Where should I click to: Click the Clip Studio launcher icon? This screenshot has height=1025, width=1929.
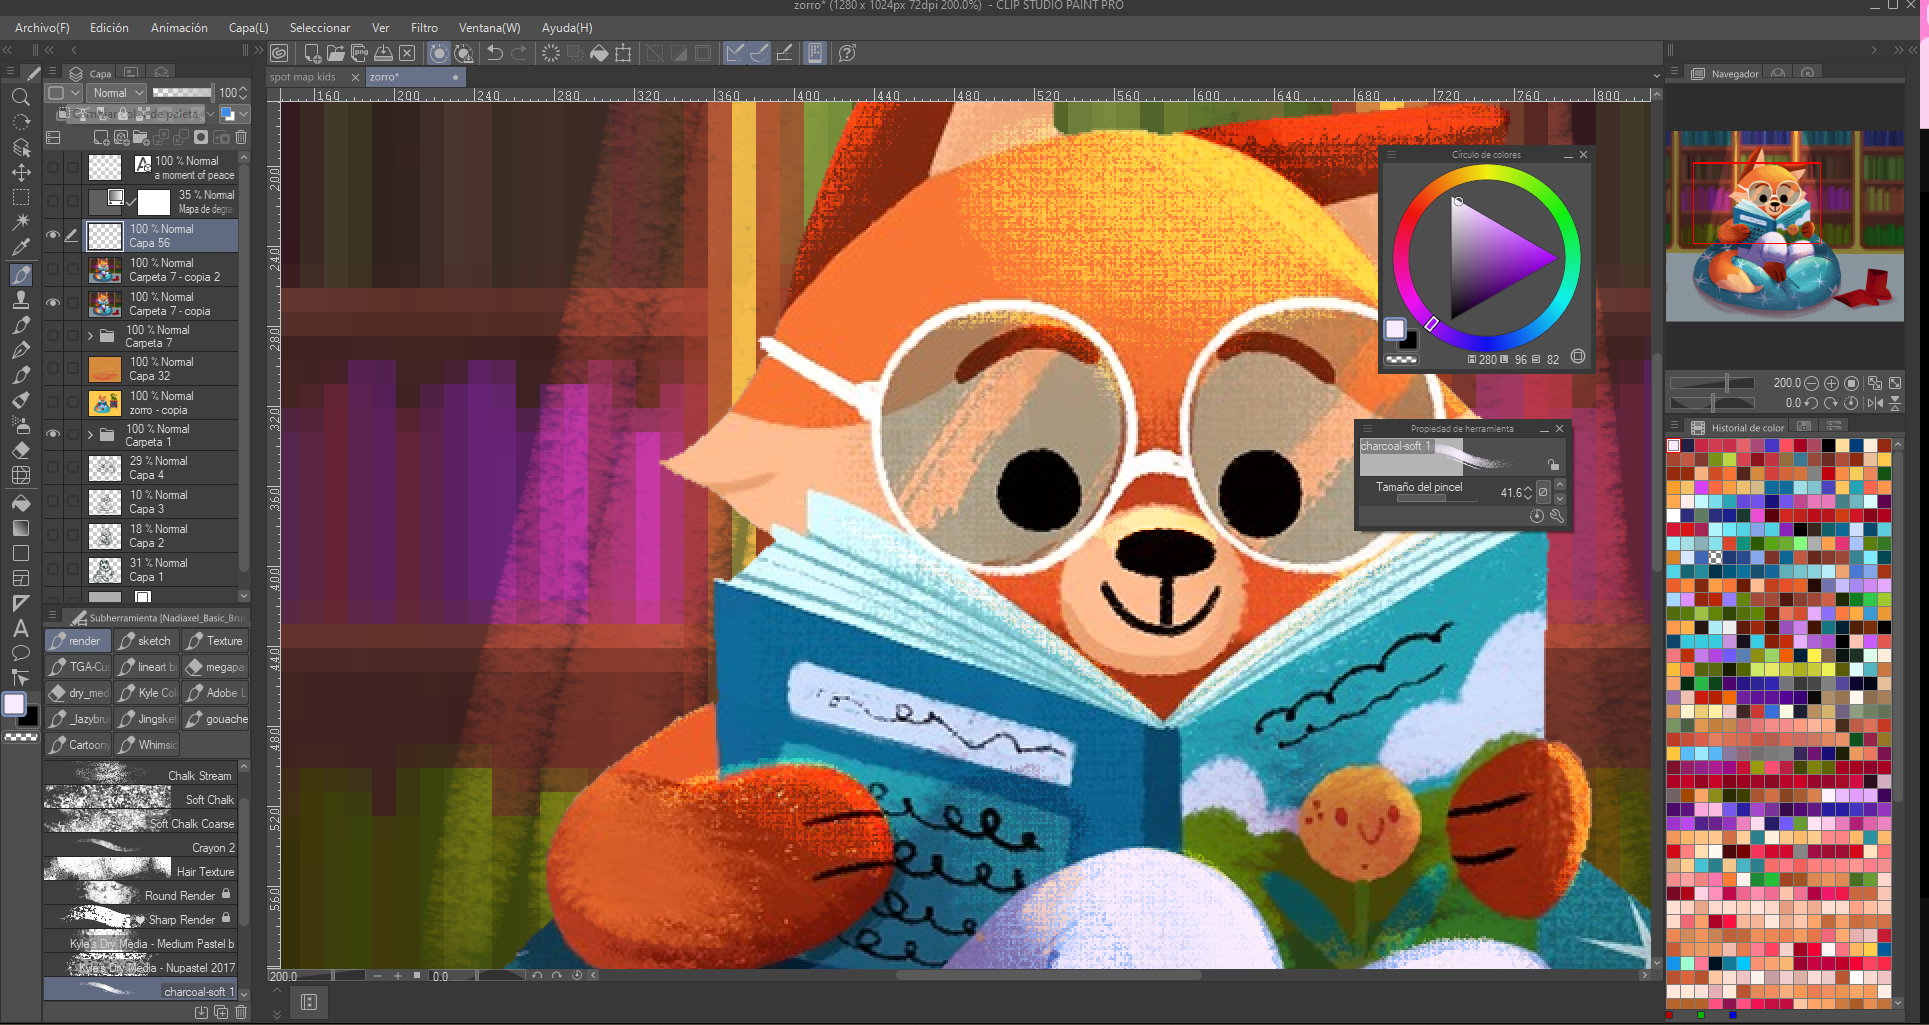point(280,53)
